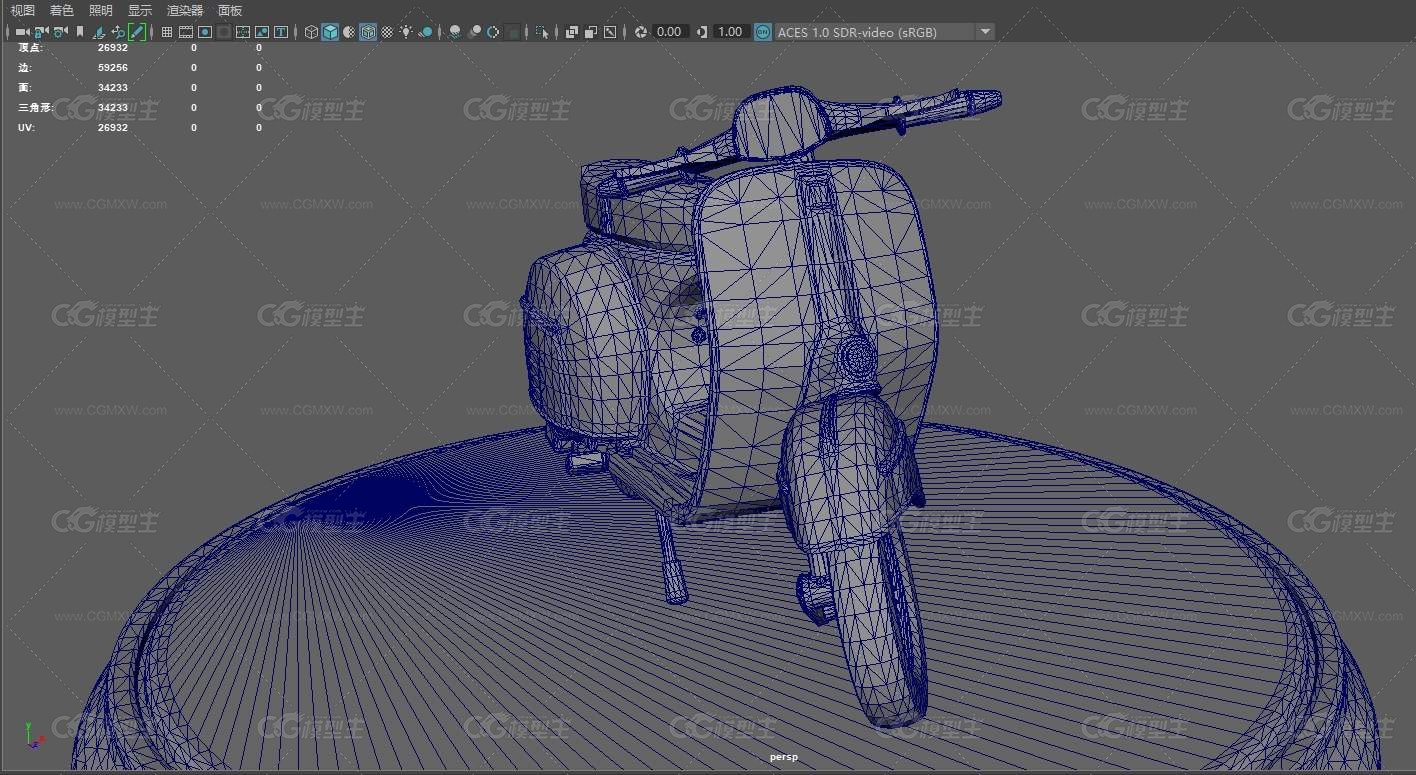Toggle Multisample Anti-aliasing icon
This screenshot has height=775, width=1416.
[493, 32]
